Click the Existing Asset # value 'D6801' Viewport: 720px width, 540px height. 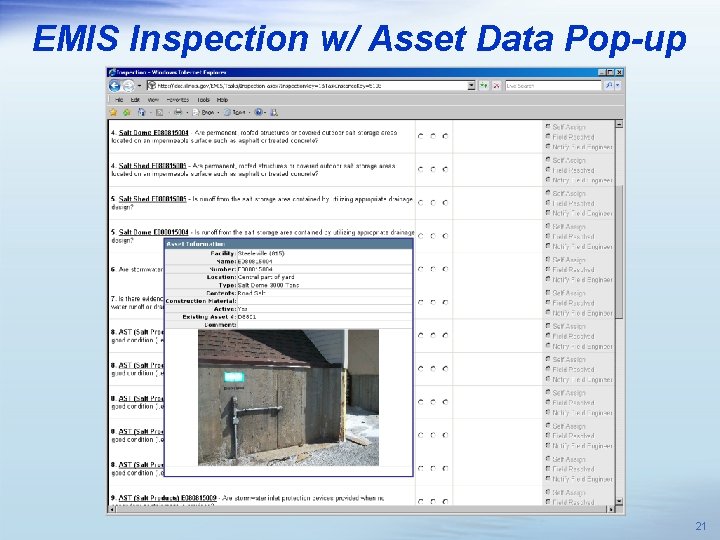[x=247, y=316]
